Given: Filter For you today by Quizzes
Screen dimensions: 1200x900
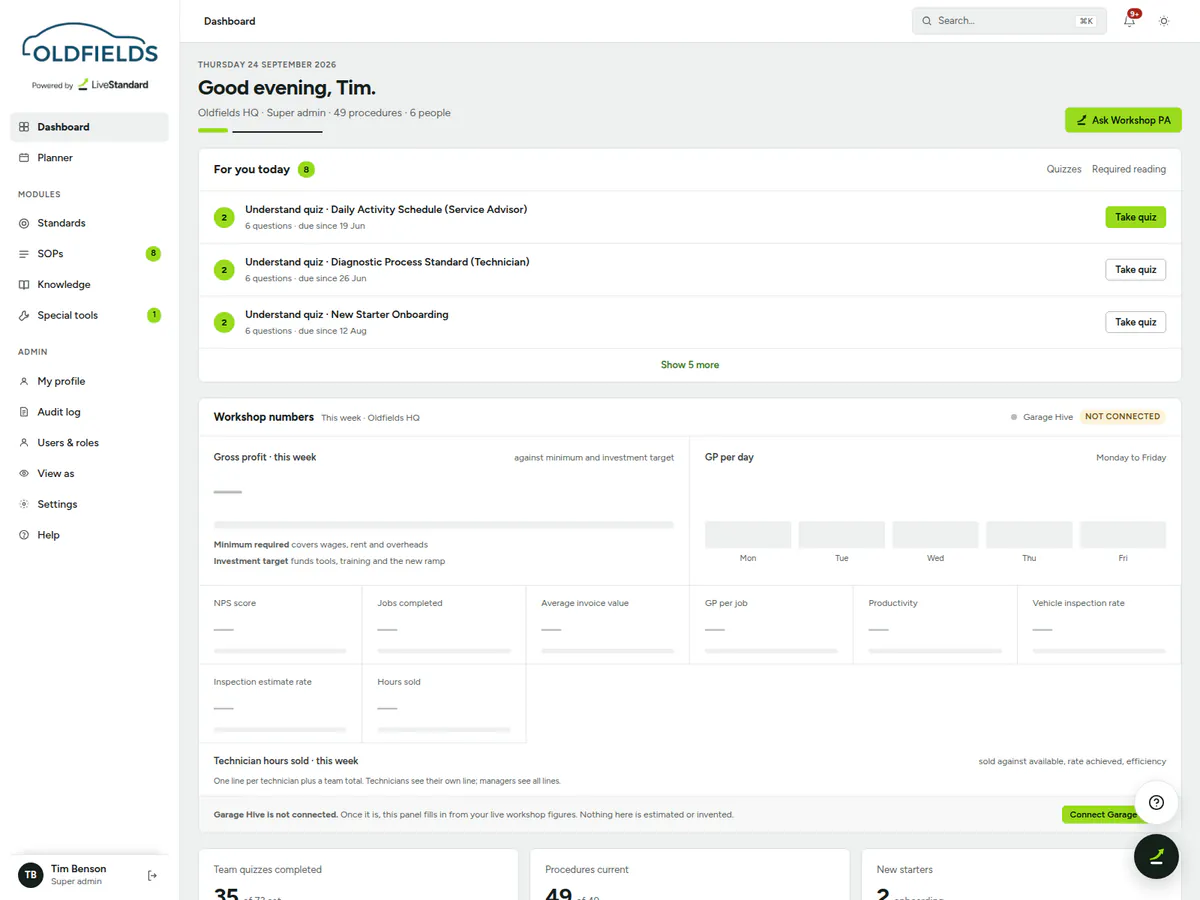Looking at the screenshot, I should click(1064, 169).
